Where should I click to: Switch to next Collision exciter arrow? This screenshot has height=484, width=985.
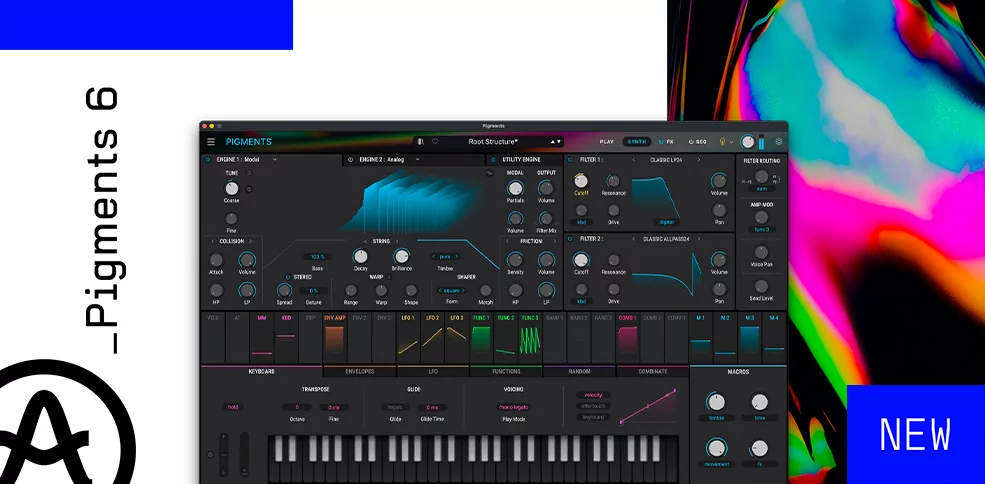250,241
